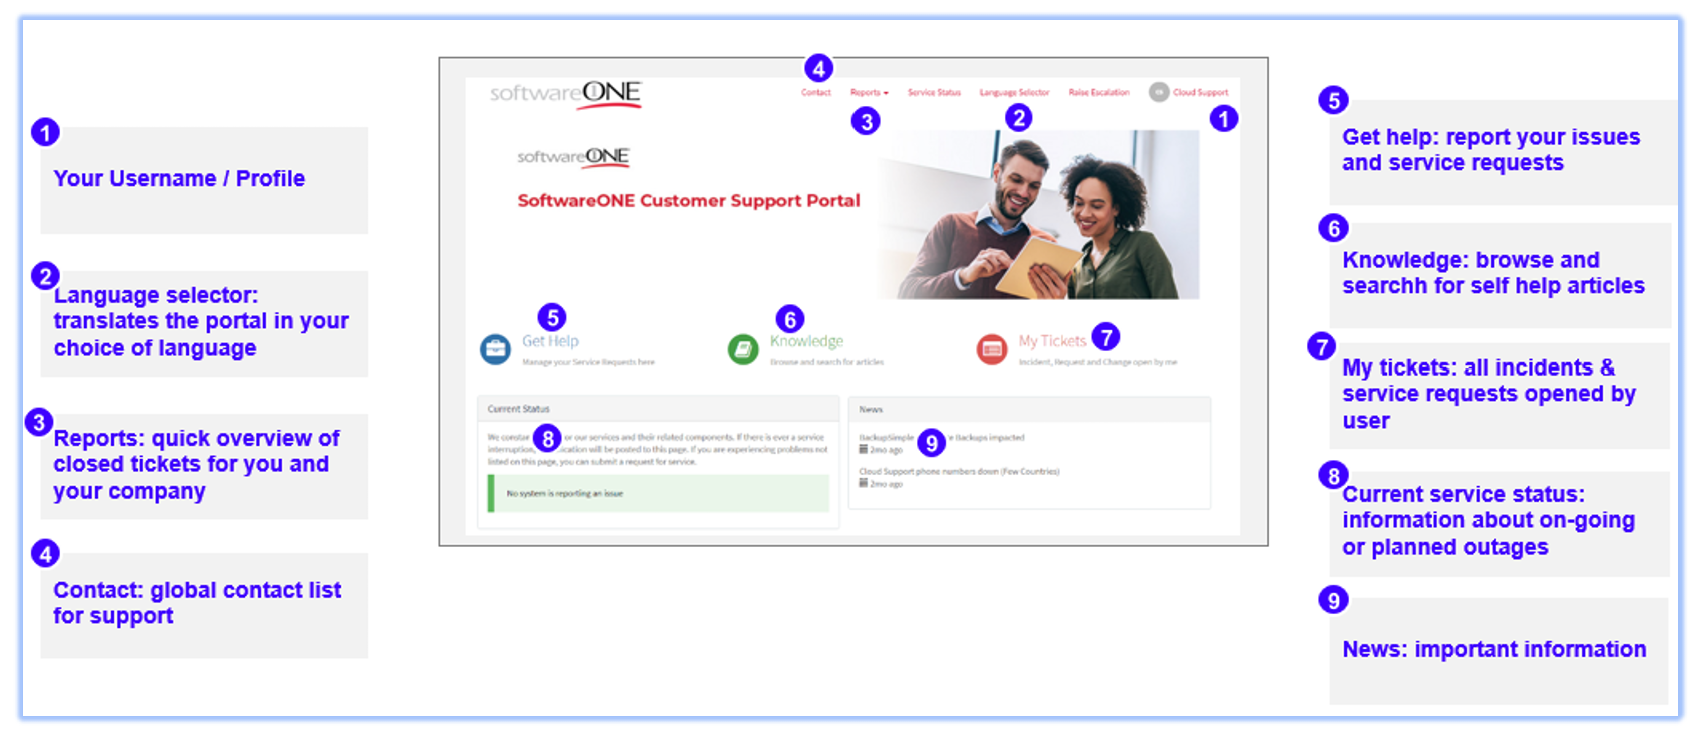The image size is (1702, 736).
Task: Click the green 'No system is reporting an issue' banner
Action: (x=658, y=493)
